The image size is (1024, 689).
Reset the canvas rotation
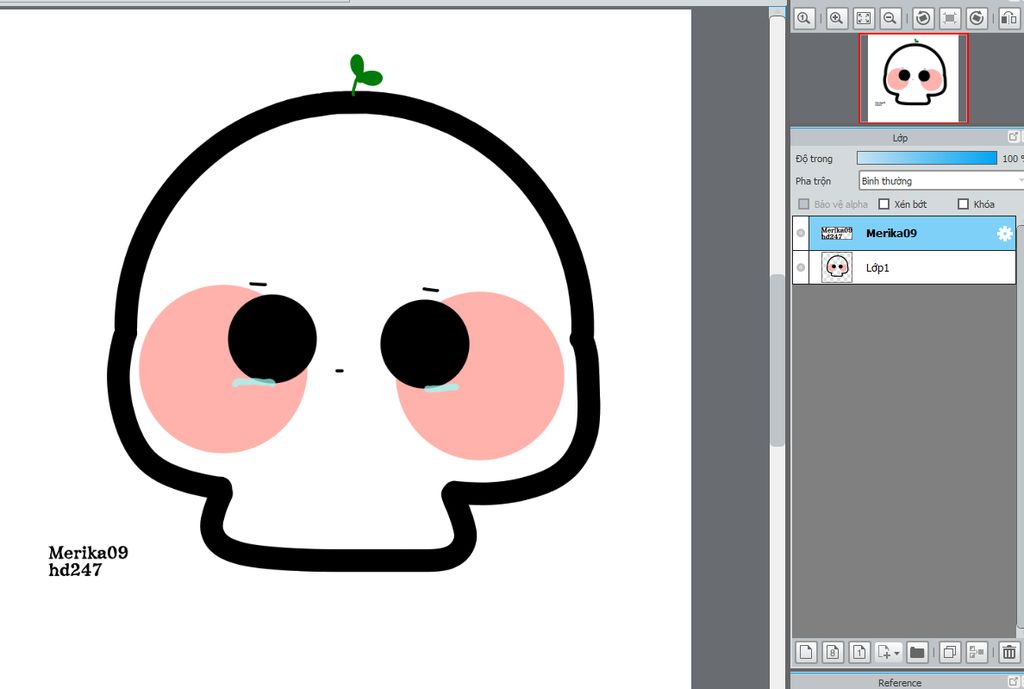click(x=950, y=18)
